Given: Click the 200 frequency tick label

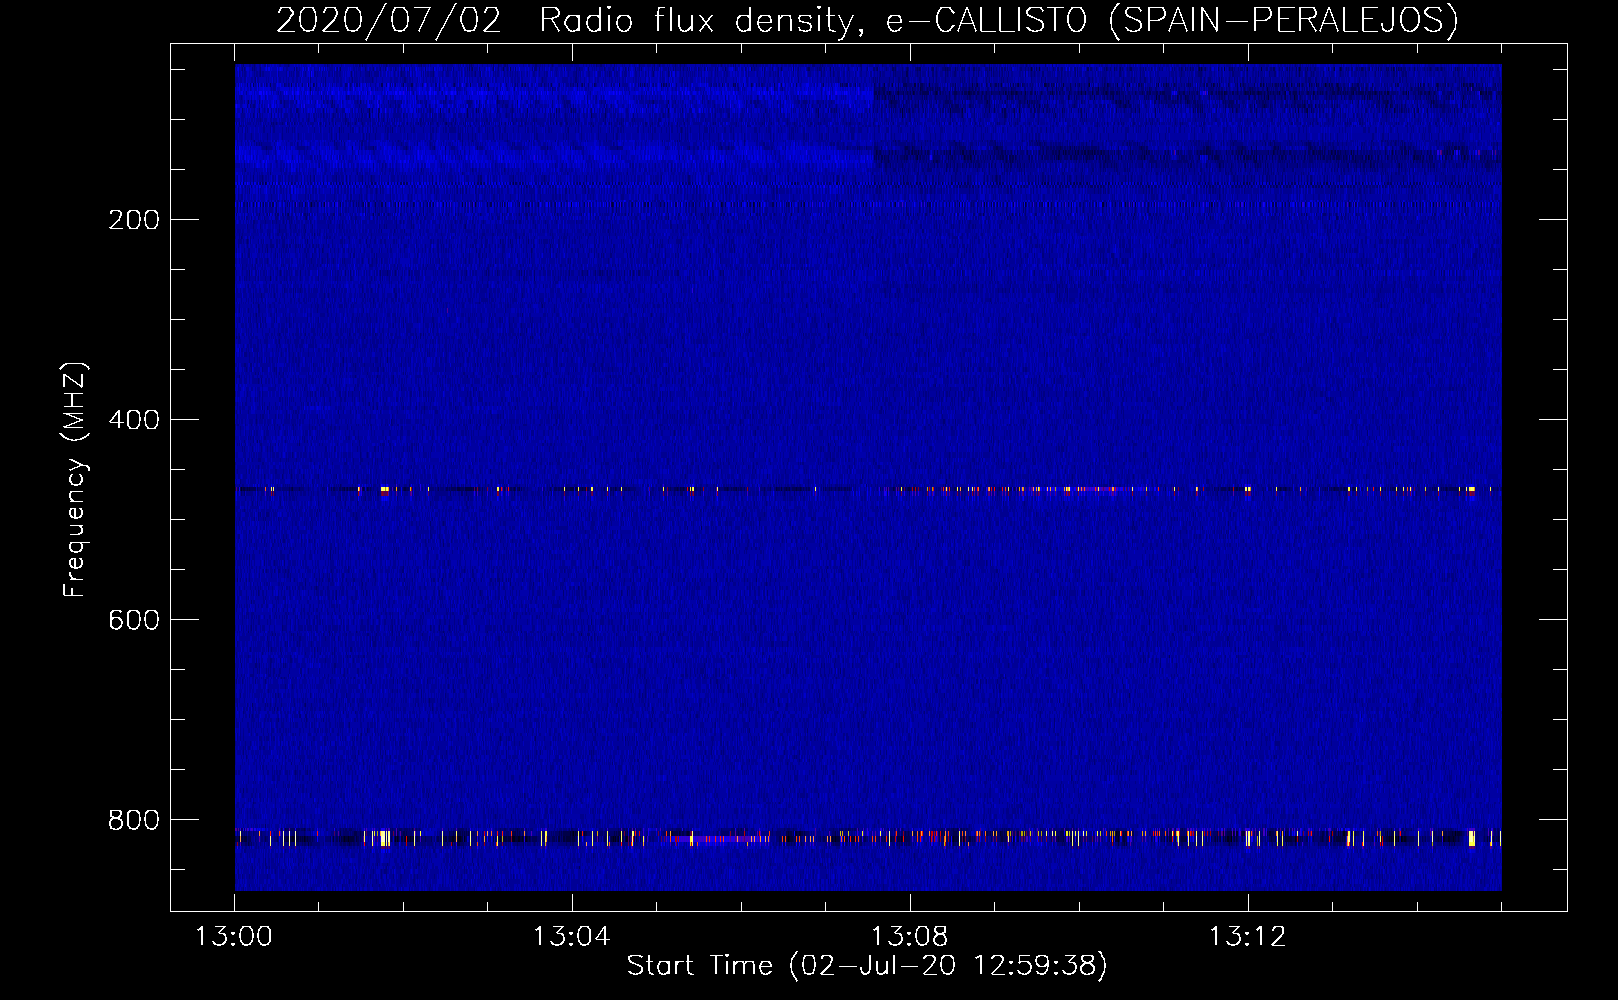Looking at the screenshot, I should tap(134, 220).
